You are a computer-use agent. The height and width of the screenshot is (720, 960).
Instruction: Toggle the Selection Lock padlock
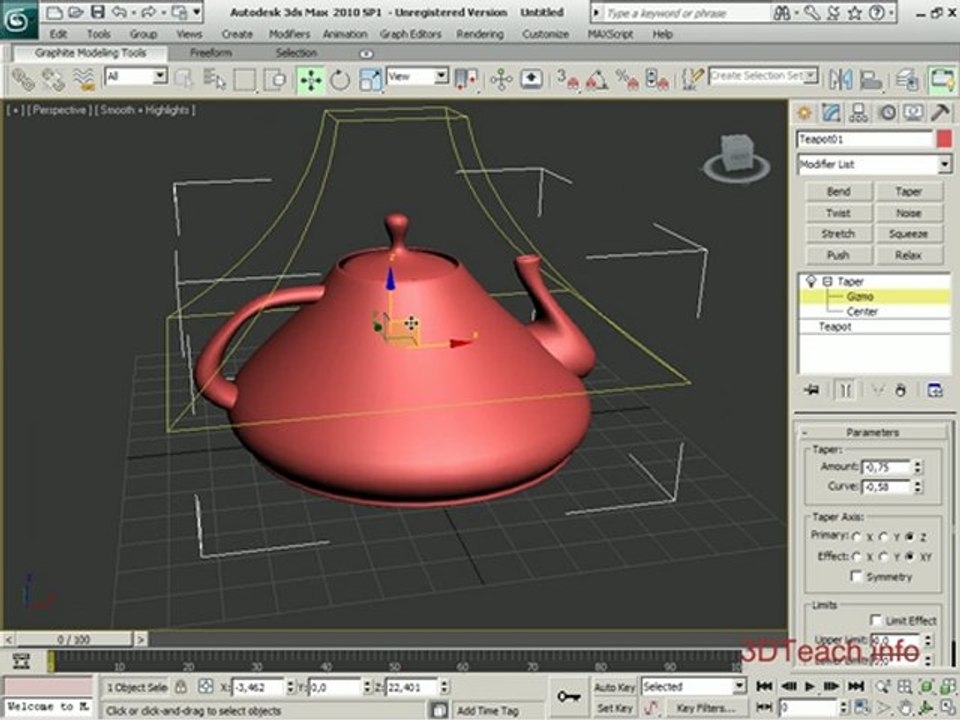point(181,687)
